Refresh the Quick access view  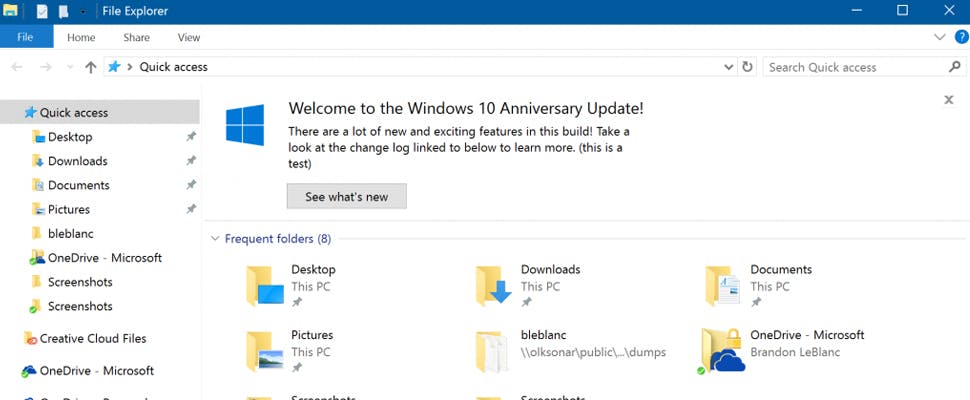747,67
